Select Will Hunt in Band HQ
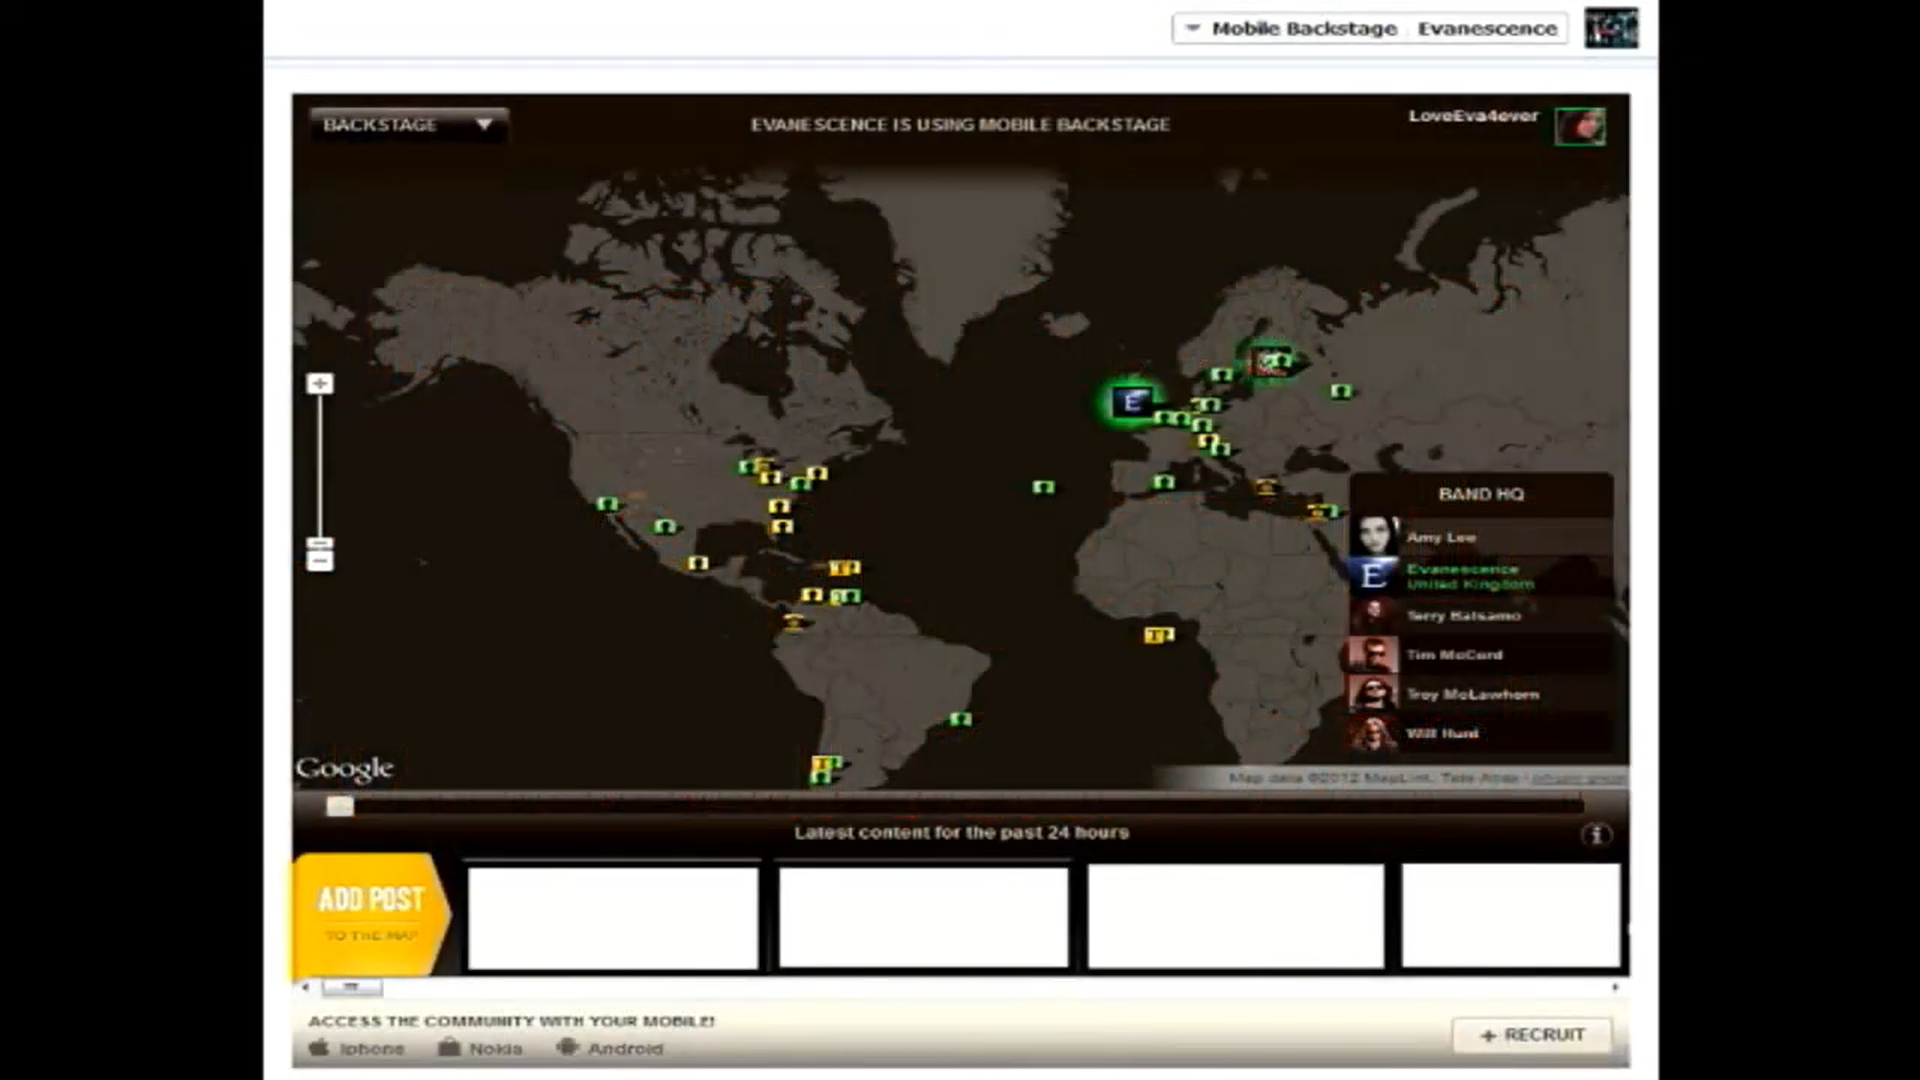Image resolution: width=1920 pixels, height=1080 pixels. pos(1481,733)
